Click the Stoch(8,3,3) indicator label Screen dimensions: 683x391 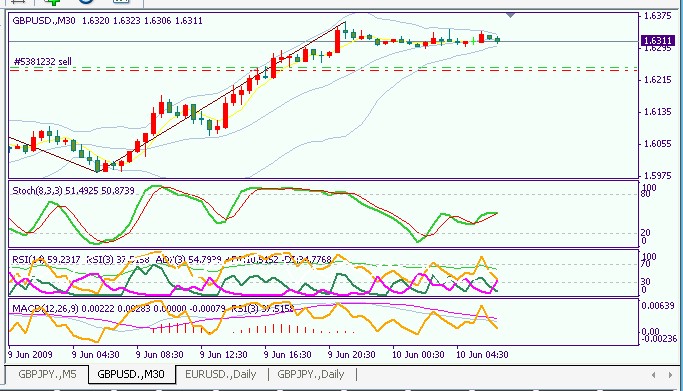[73, 191]
